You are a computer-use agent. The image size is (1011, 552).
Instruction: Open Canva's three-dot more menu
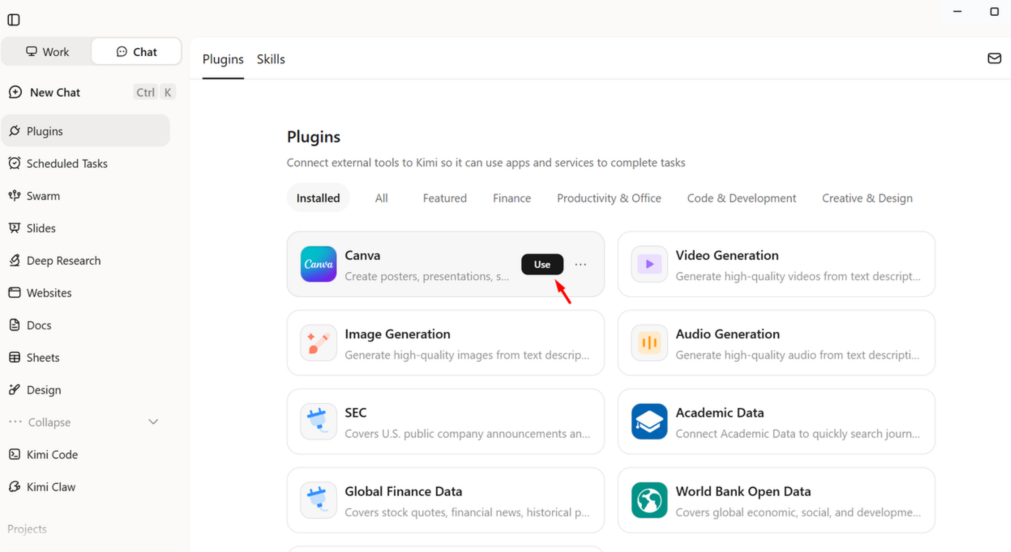[581, 264]
